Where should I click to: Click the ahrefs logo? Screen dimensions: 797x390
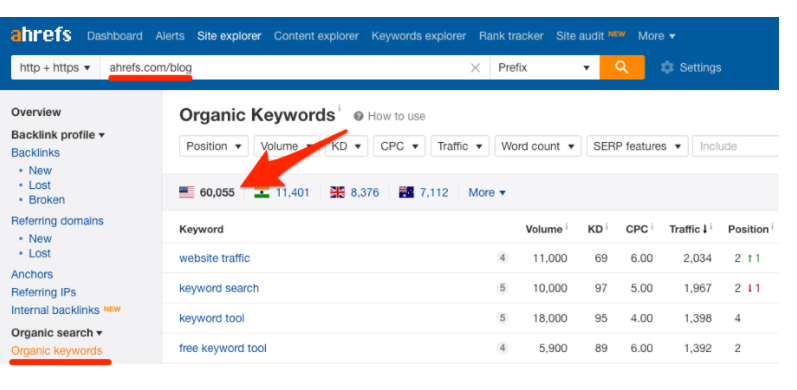pos(41,36)
